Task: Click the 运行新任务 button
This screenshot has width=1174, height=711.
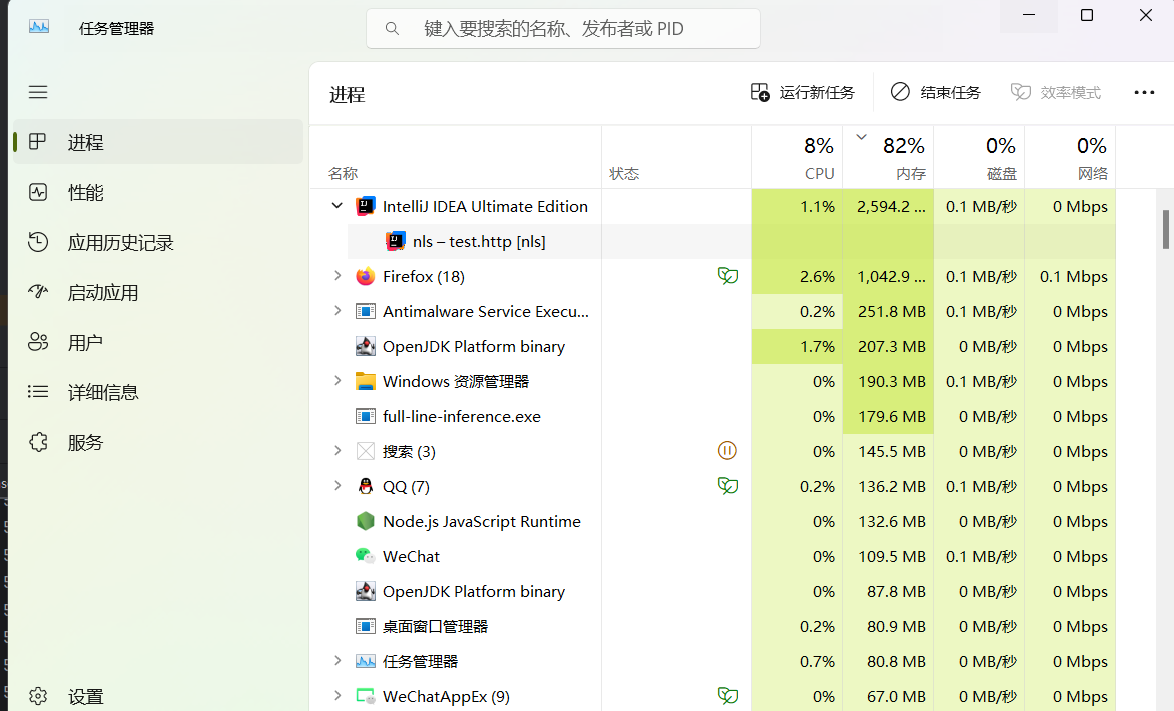Action: click(x=802, y=92)
